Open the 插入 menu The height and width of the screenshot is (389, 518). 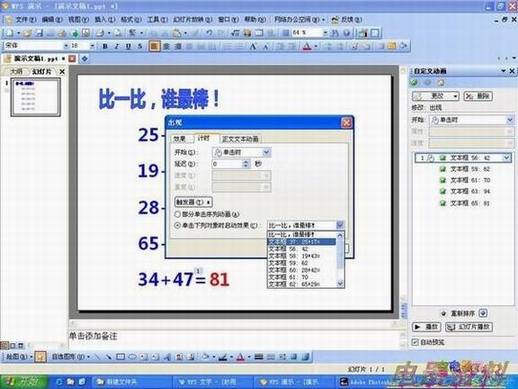click(x=104, y=19)
